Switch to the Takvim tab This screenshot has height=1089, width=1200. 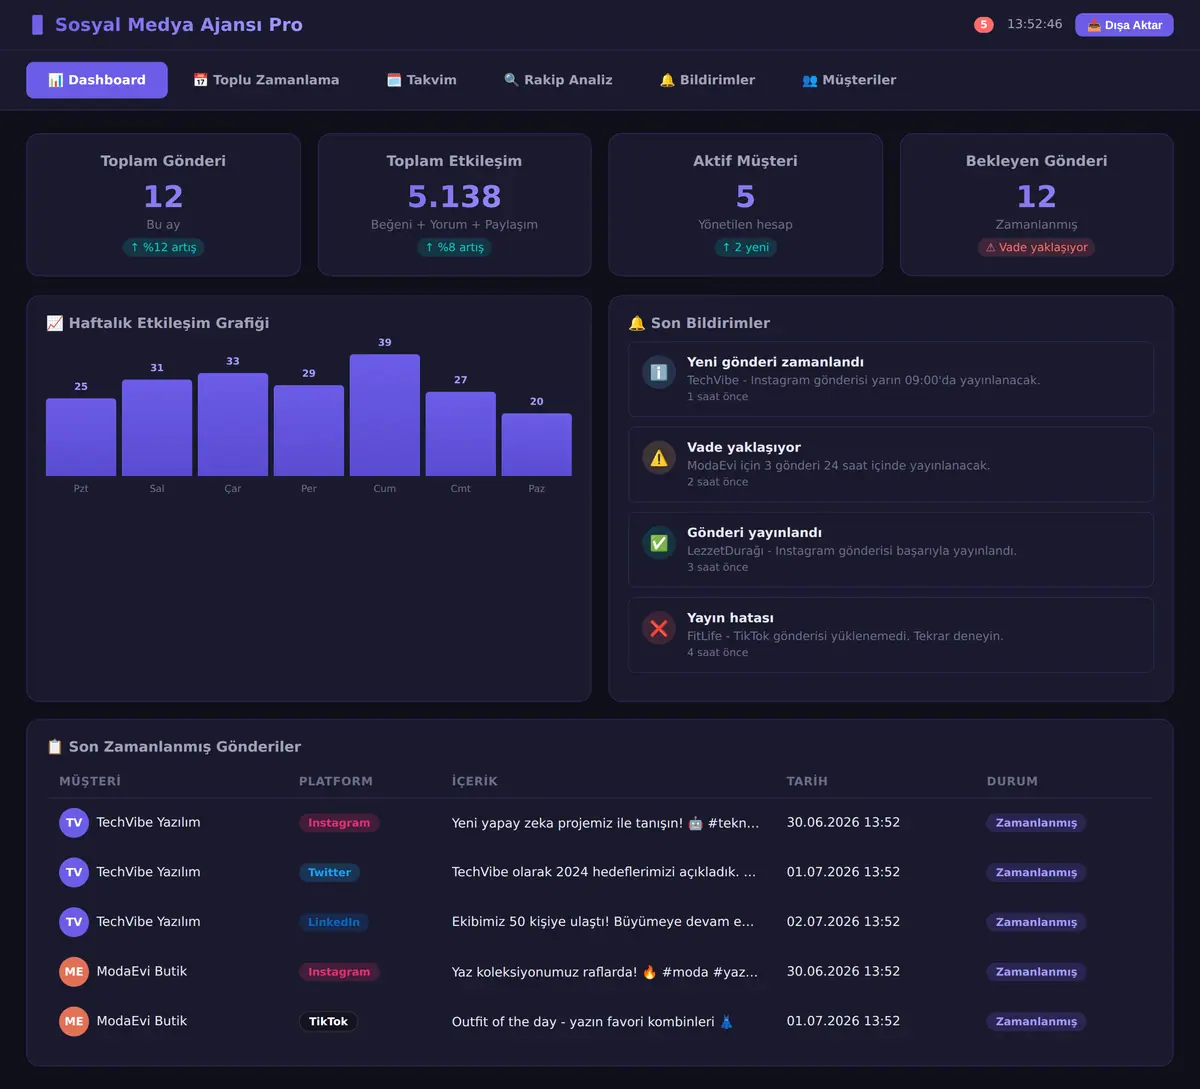click(x=421, y=80)
